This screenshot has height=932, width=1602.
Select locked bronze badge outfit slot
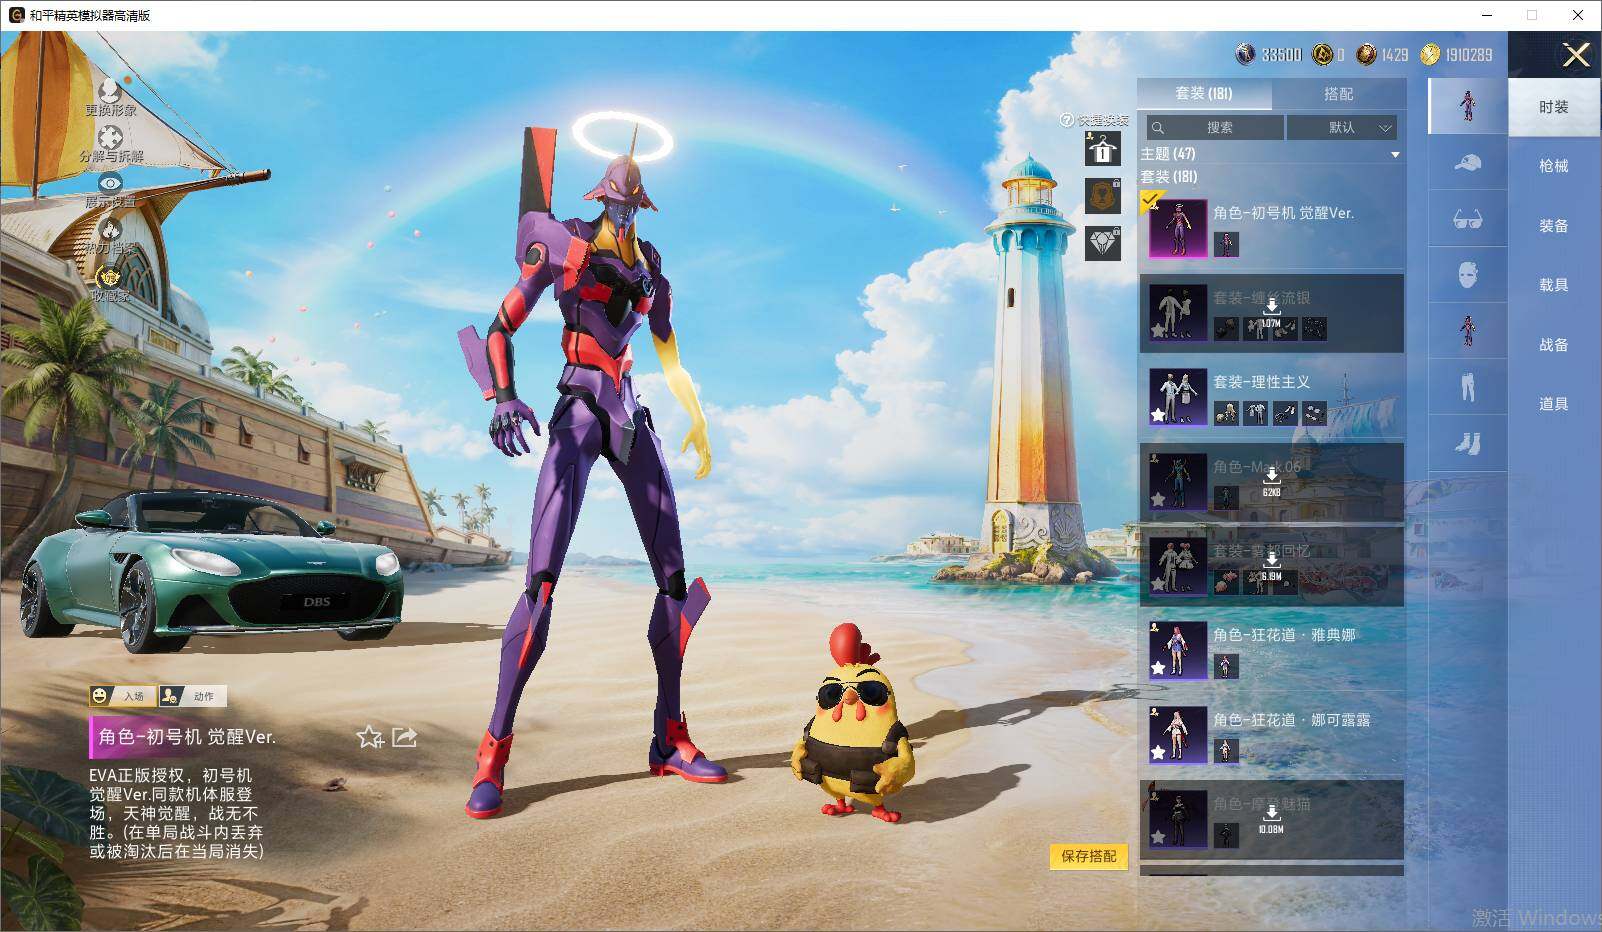(x=1103, y=196)
